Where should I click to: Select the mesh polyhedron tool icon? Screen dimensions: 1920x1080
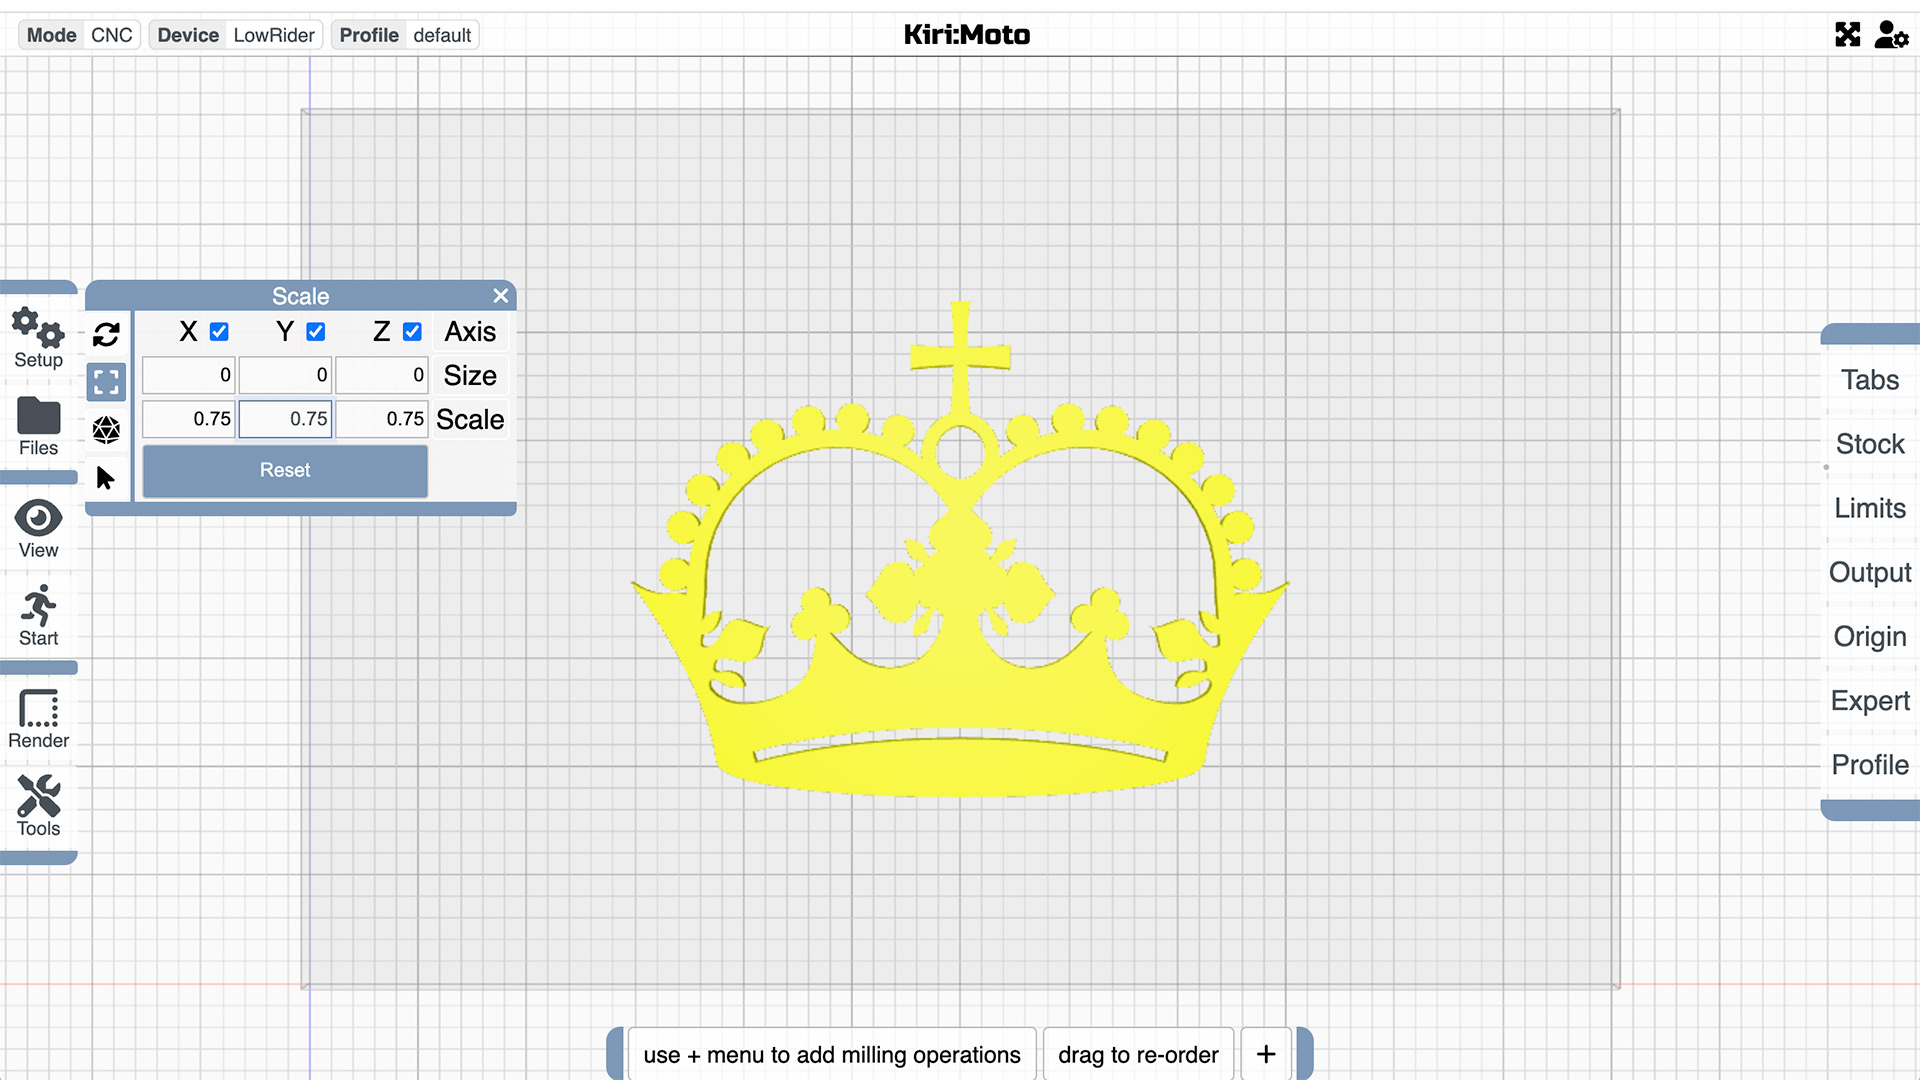point(106,430)
